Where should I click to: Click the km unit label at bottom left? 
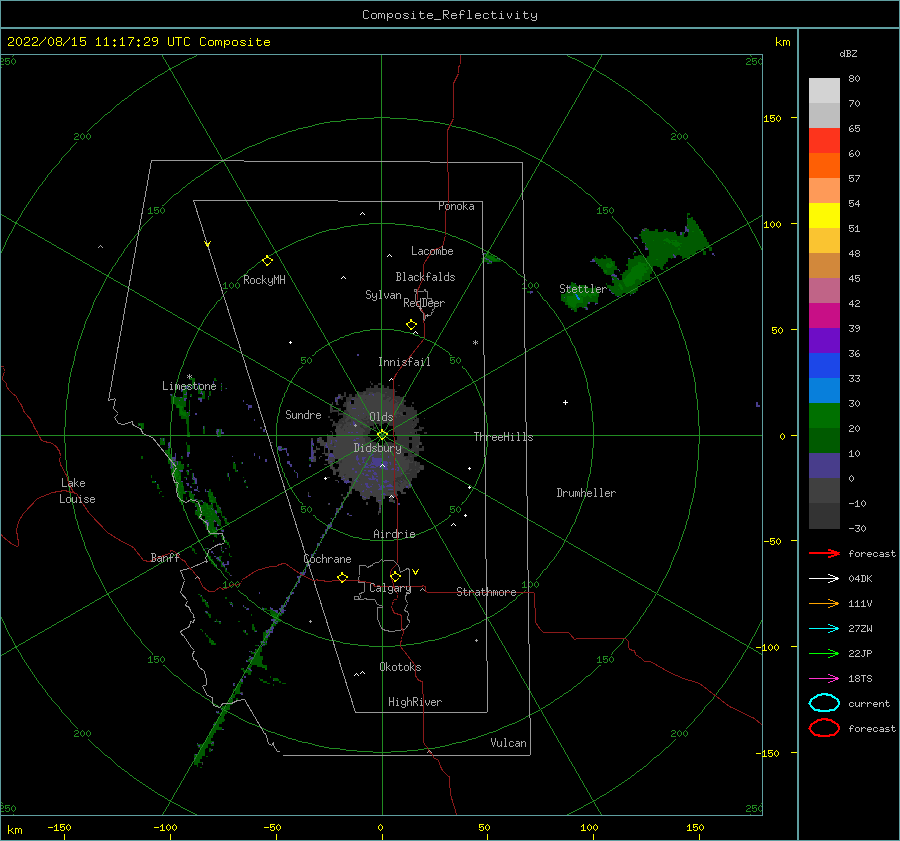(14, 830)
